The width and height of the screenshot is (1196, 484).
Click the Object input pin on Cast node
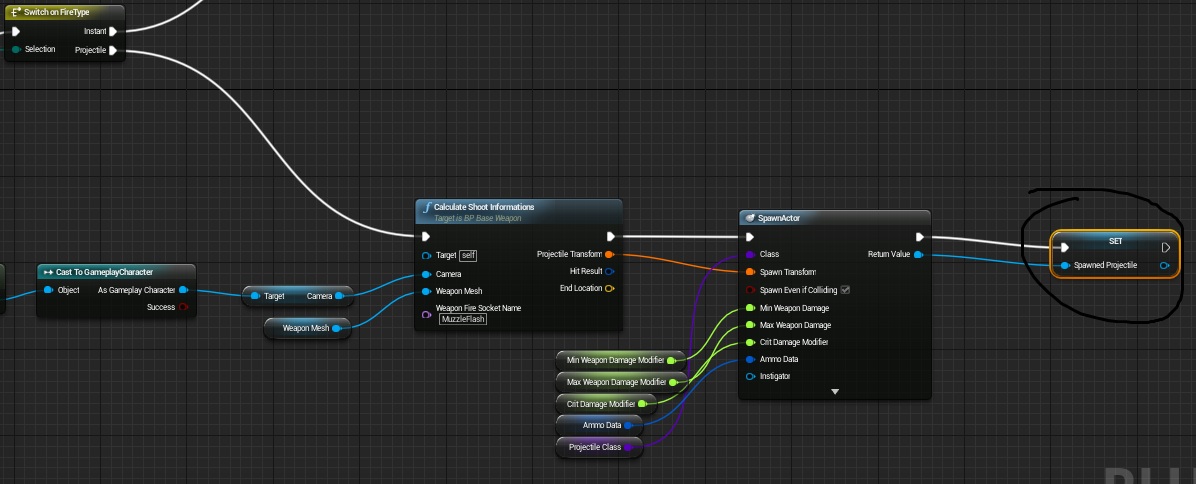pos(48,290)
